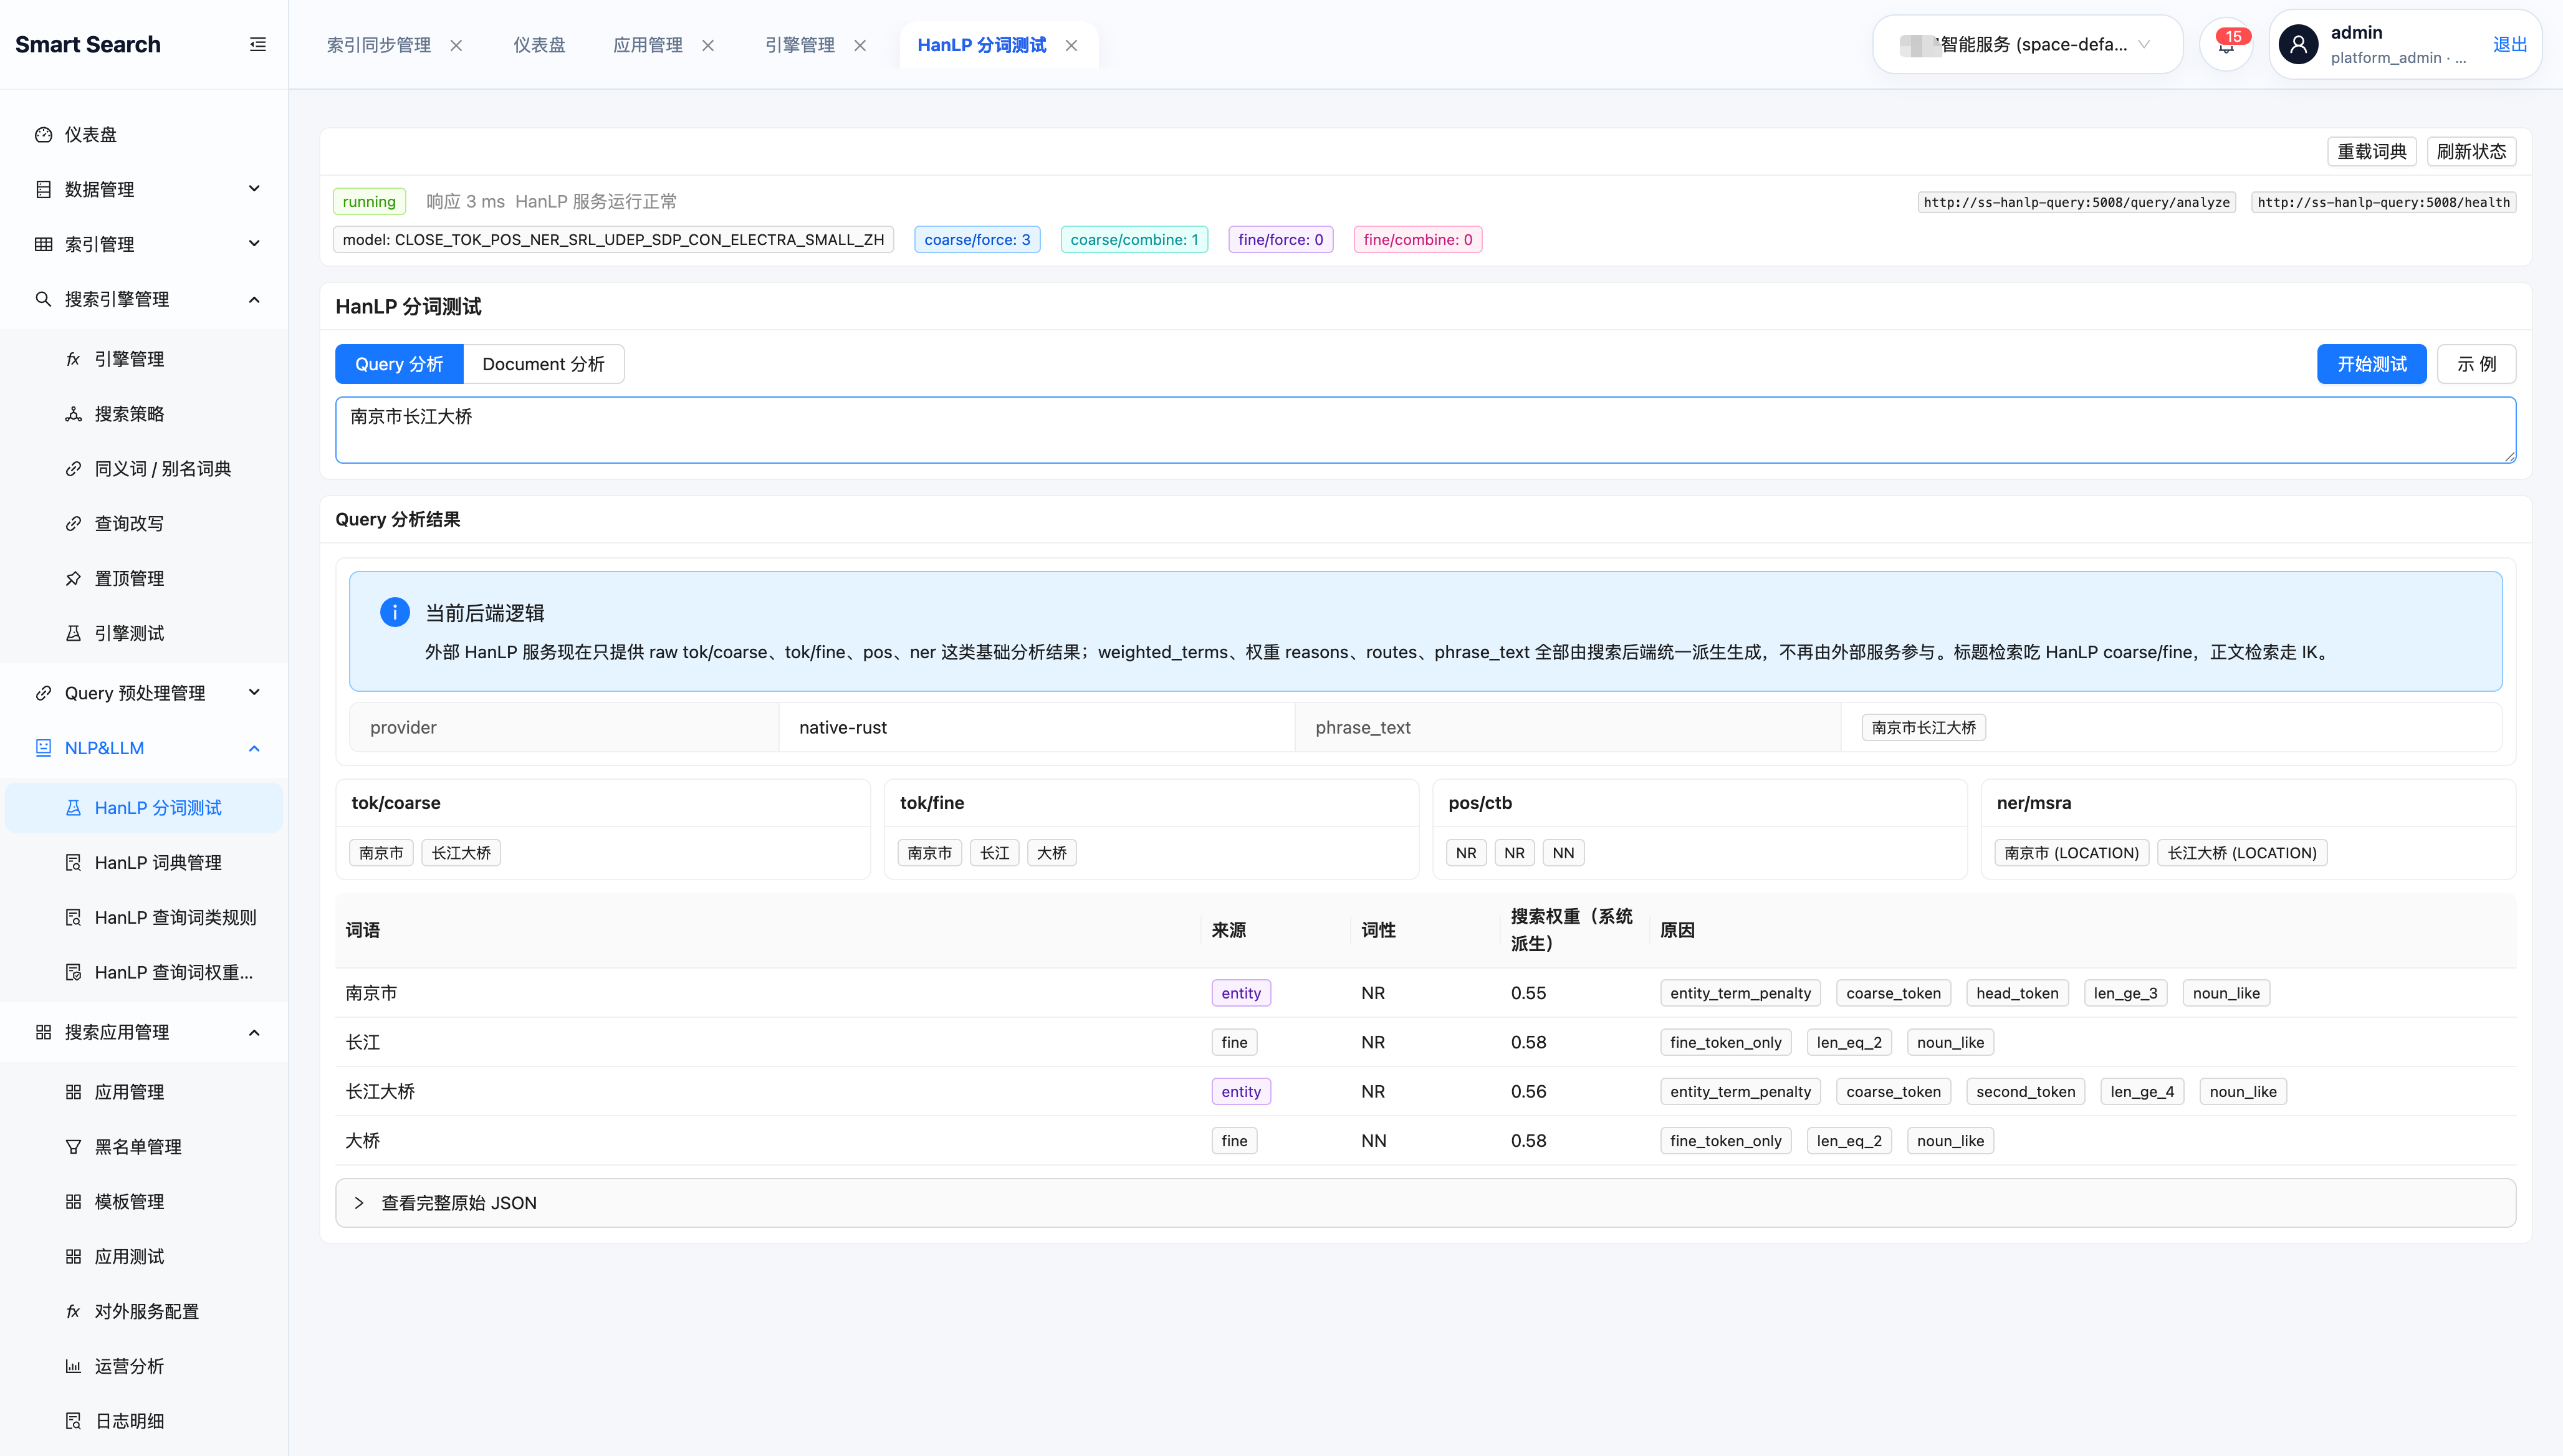The width and height of the screenshot is (2563, 1456).
Task: Expand the 索引管理 menu chevron
Action: point(254,244)
